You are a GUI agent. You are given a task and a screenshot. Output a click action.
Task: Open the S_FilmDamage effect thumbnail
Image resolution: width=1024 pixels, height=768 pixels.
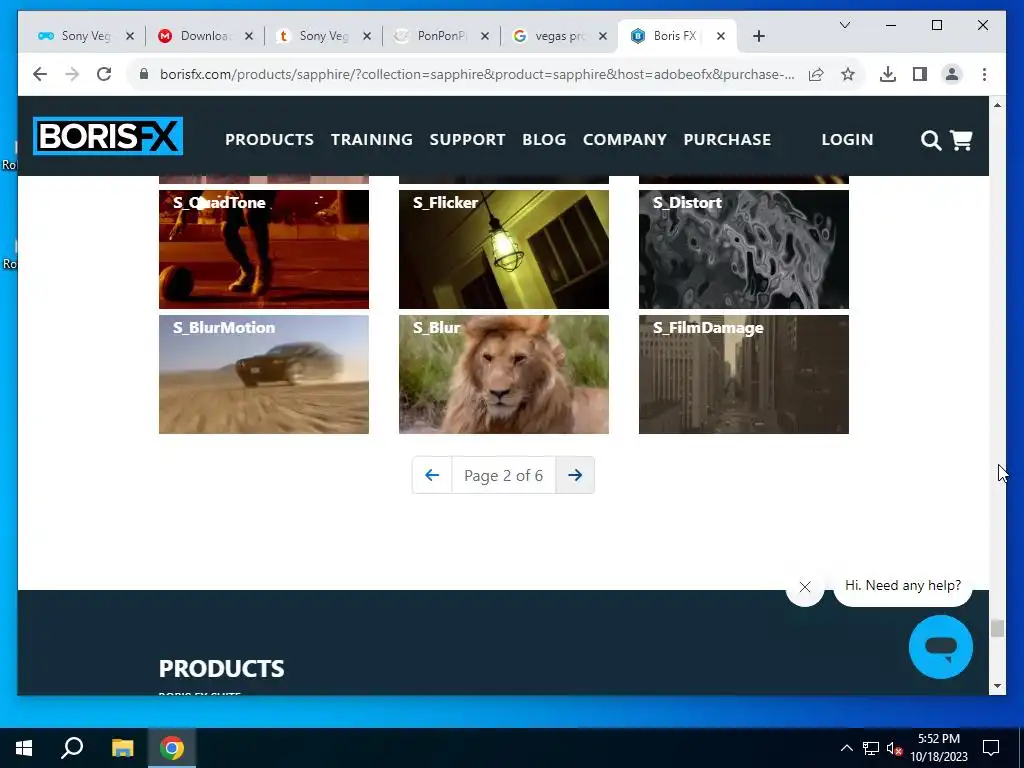744,374
